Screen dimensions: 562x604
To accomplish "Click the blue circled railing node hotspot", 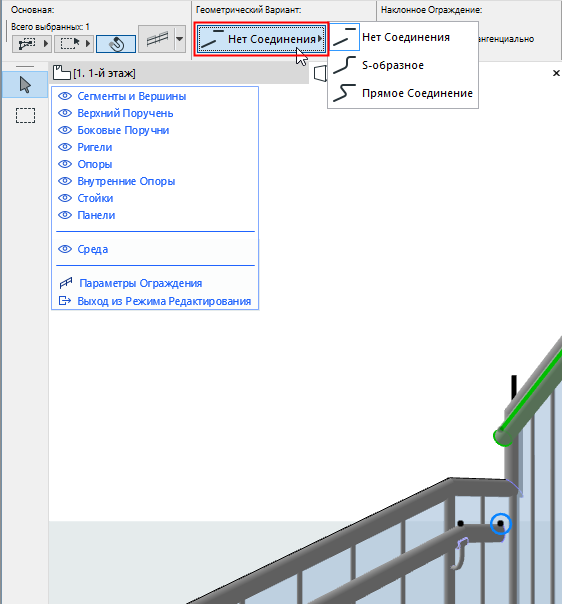I will (500, 524).
